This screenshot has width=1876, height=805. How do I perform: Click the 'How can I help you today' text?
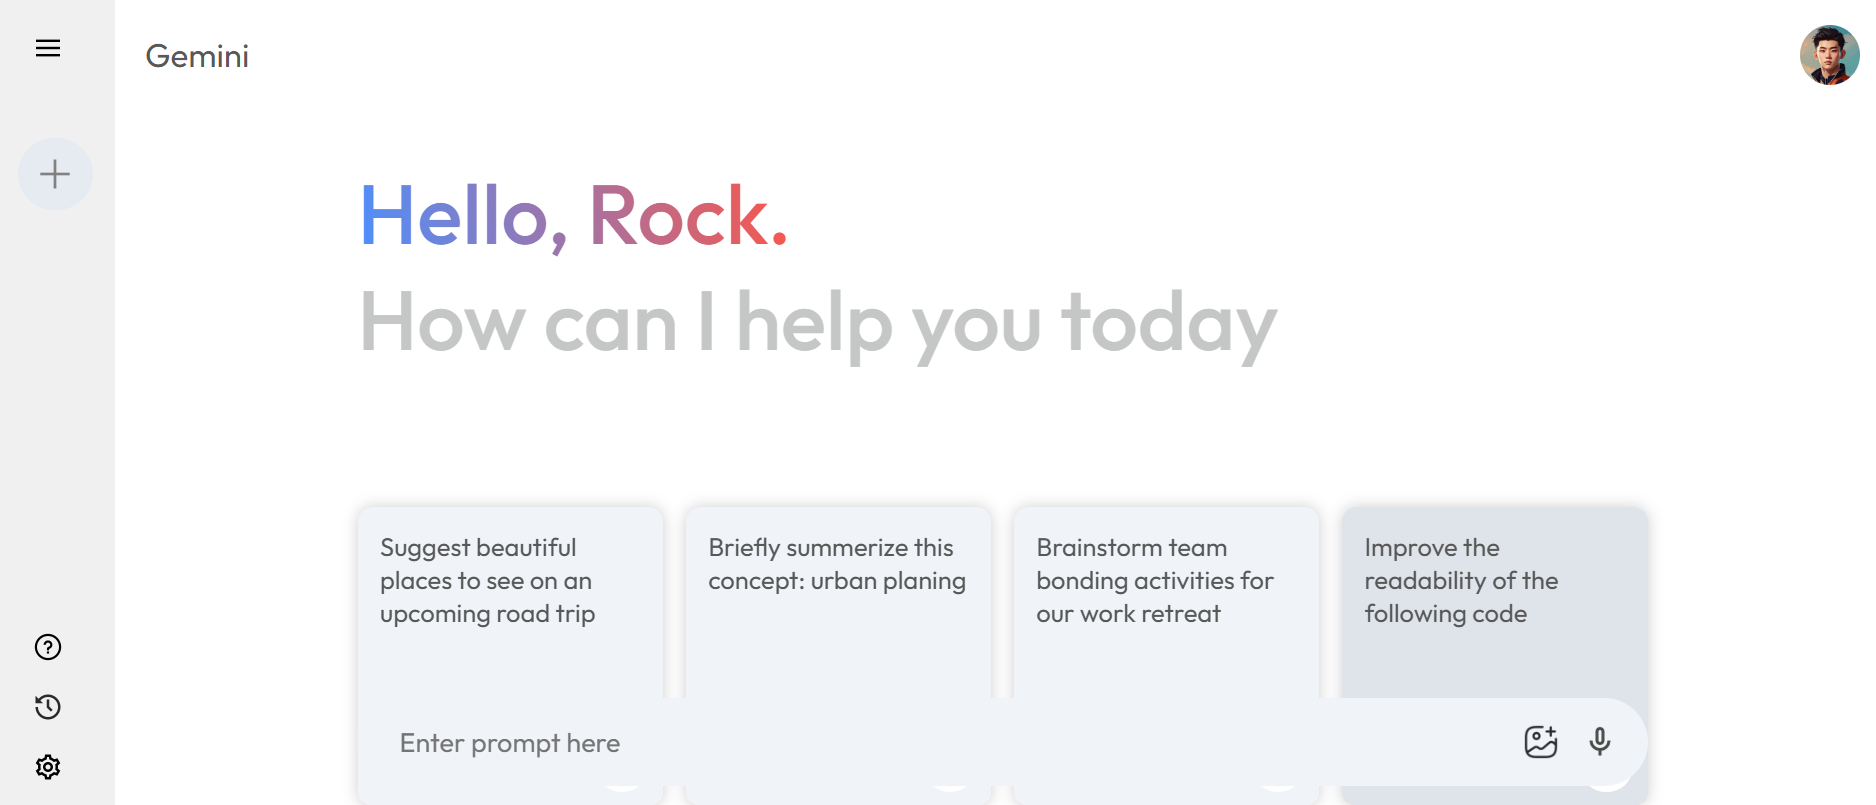818,323
